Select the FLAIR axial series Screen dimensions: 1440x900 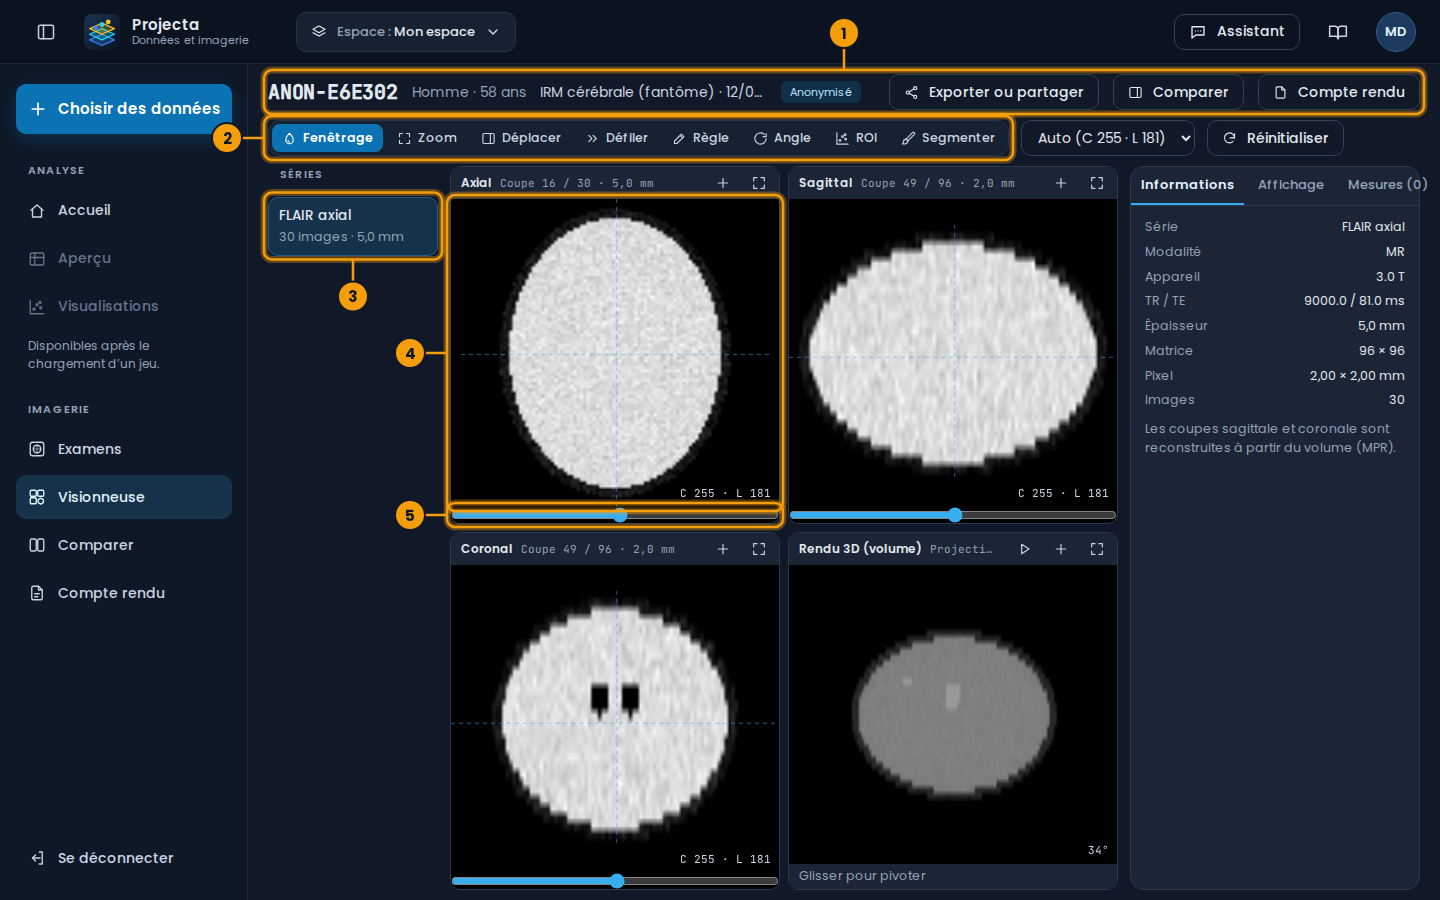[353, 226]
